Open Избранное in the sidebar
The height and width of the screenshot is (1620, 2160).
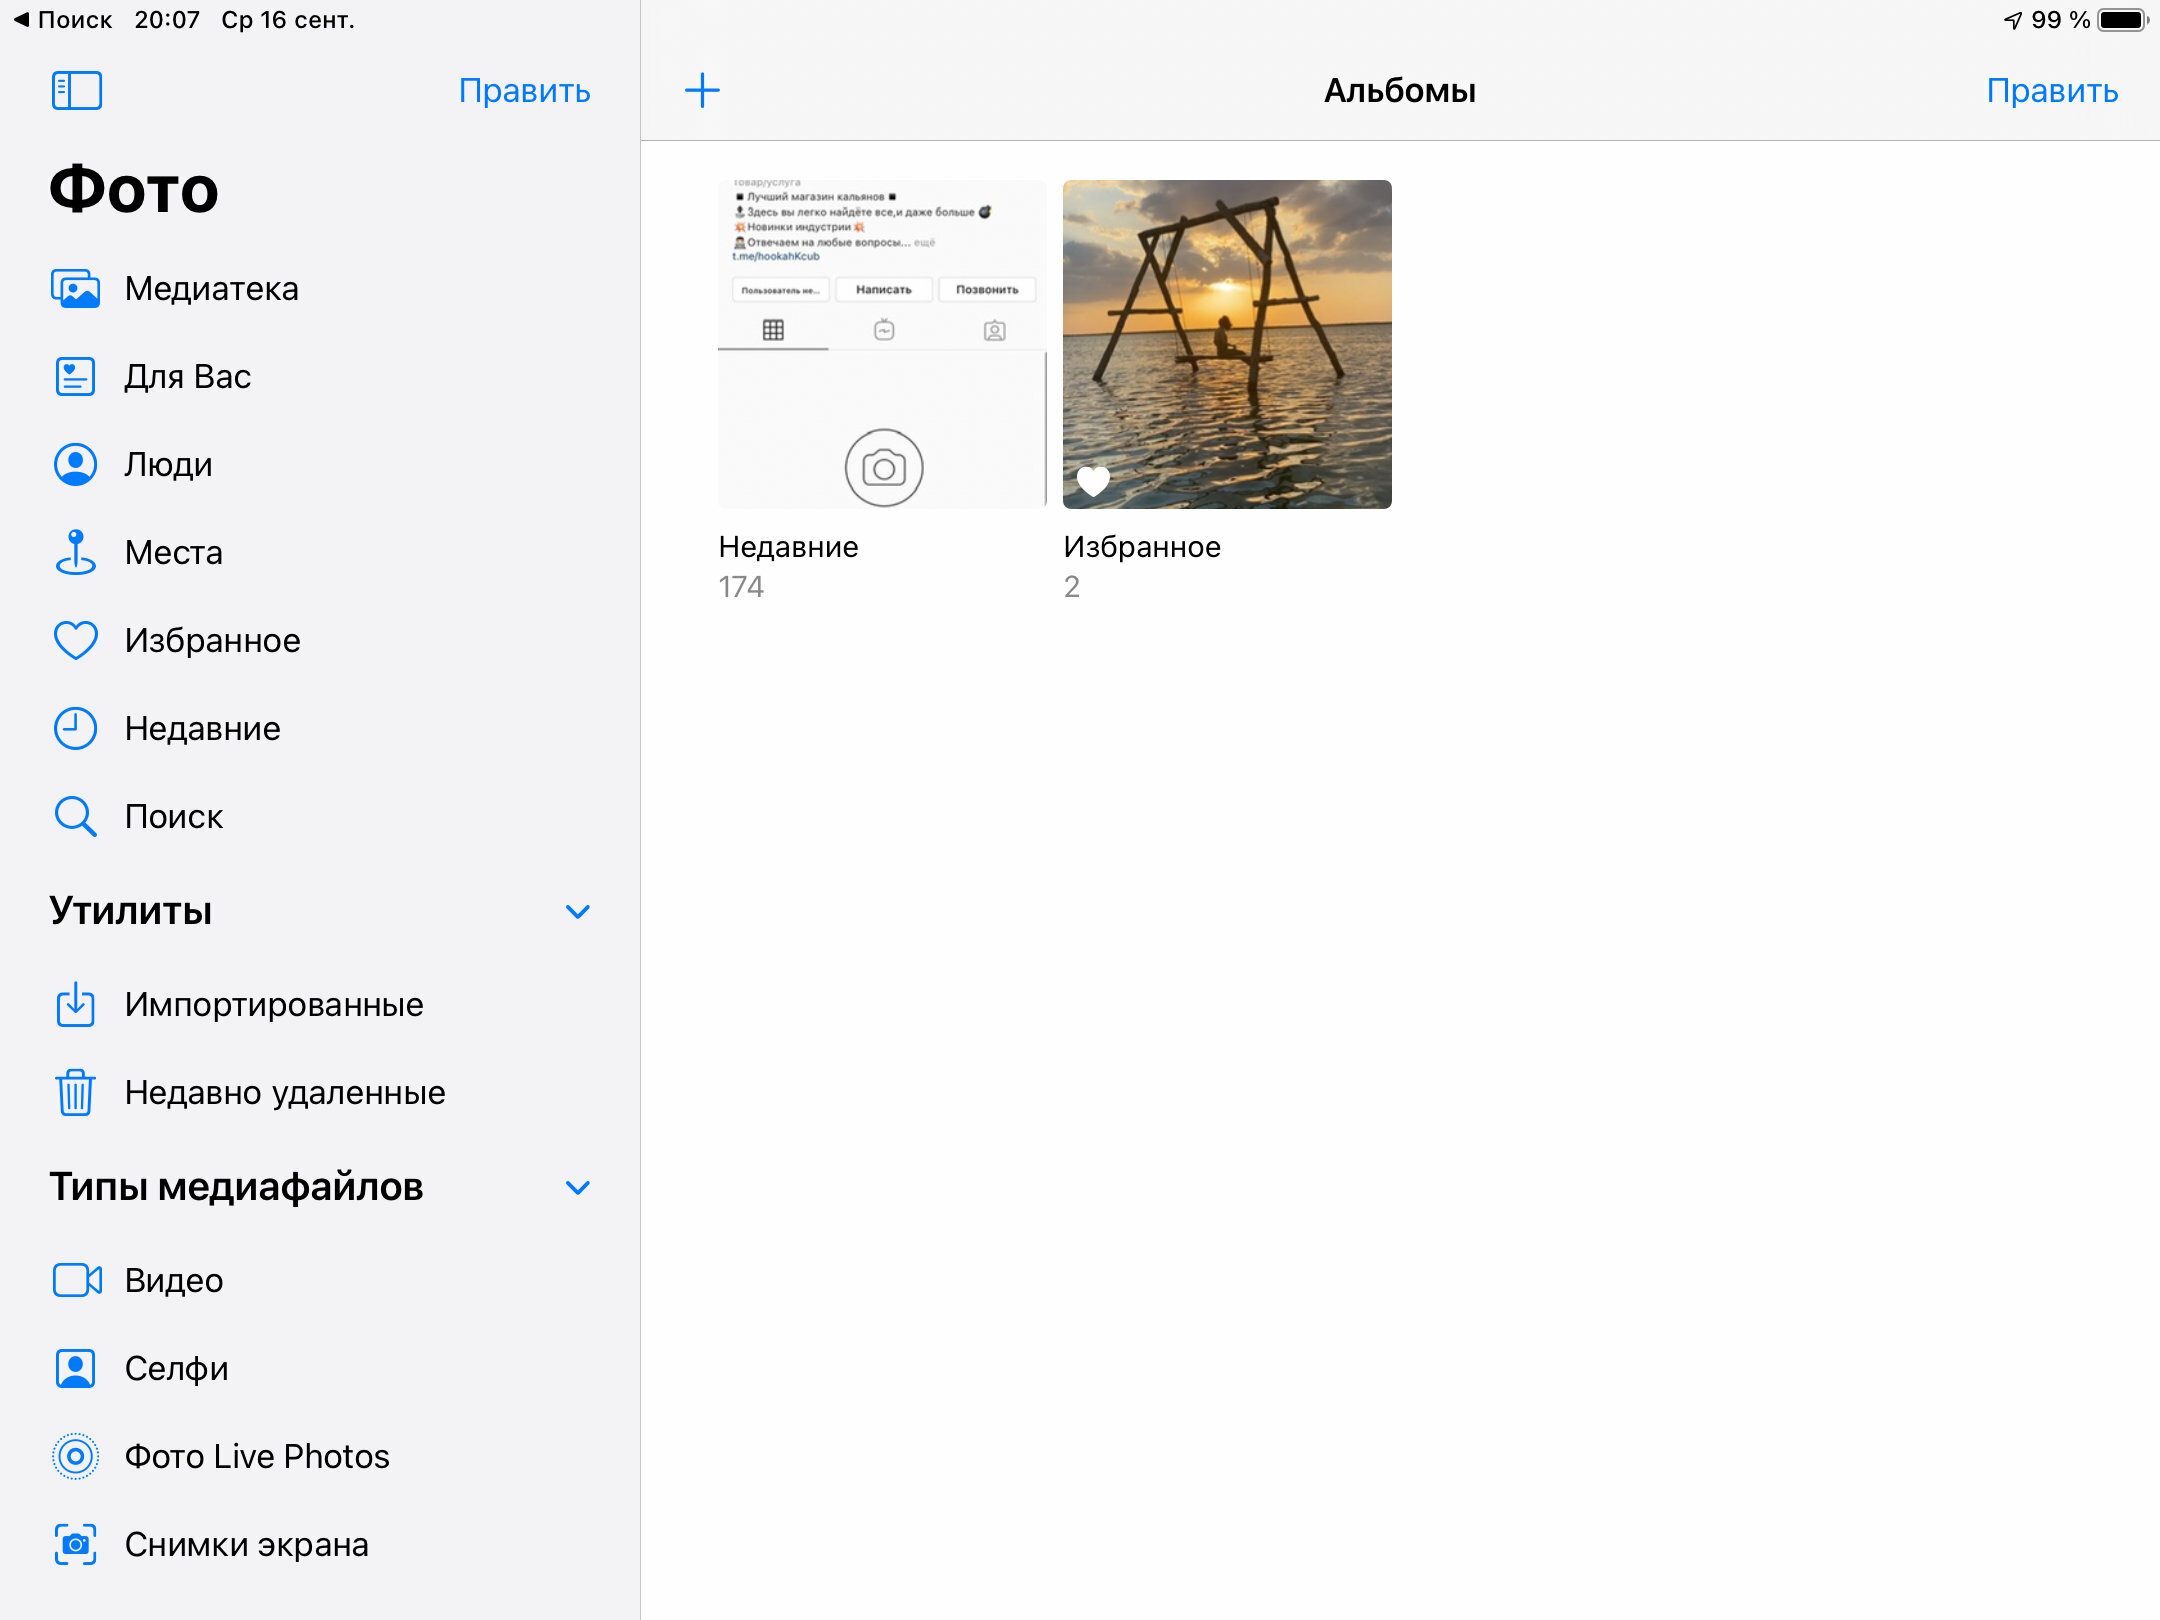point(320,641)
